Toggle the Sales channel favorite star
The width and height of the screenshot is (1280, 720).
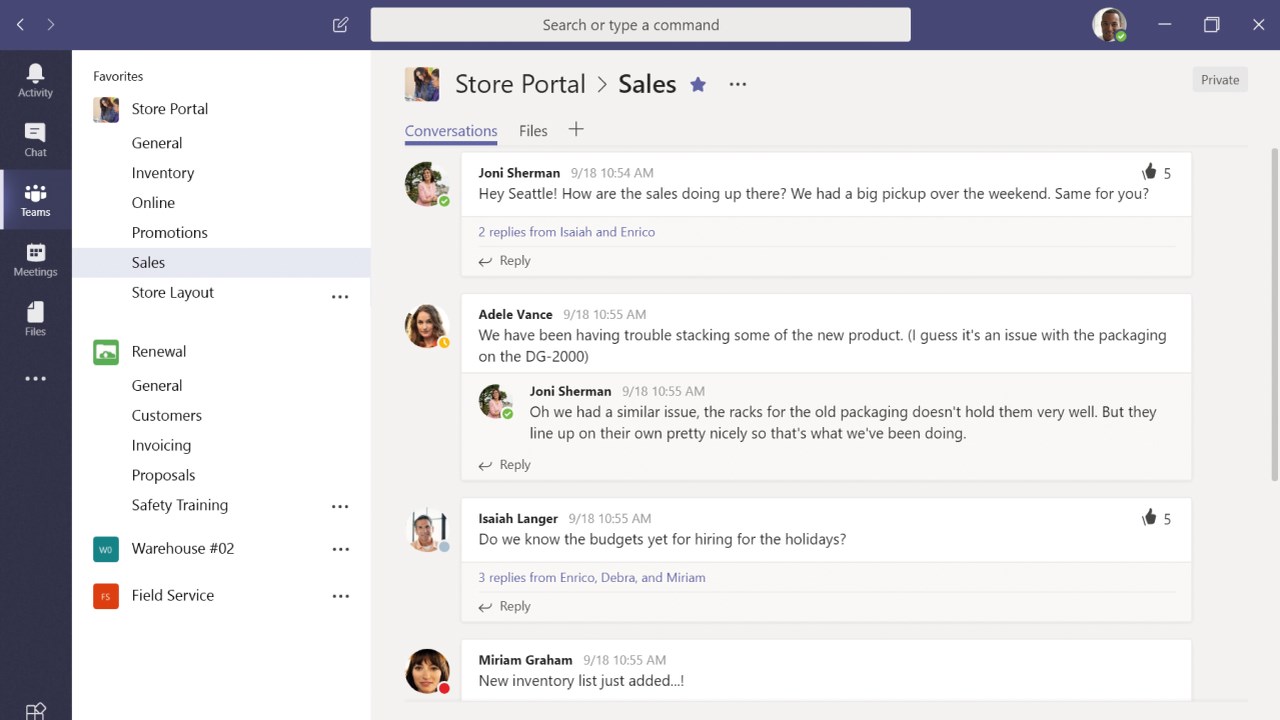(698, 85)
